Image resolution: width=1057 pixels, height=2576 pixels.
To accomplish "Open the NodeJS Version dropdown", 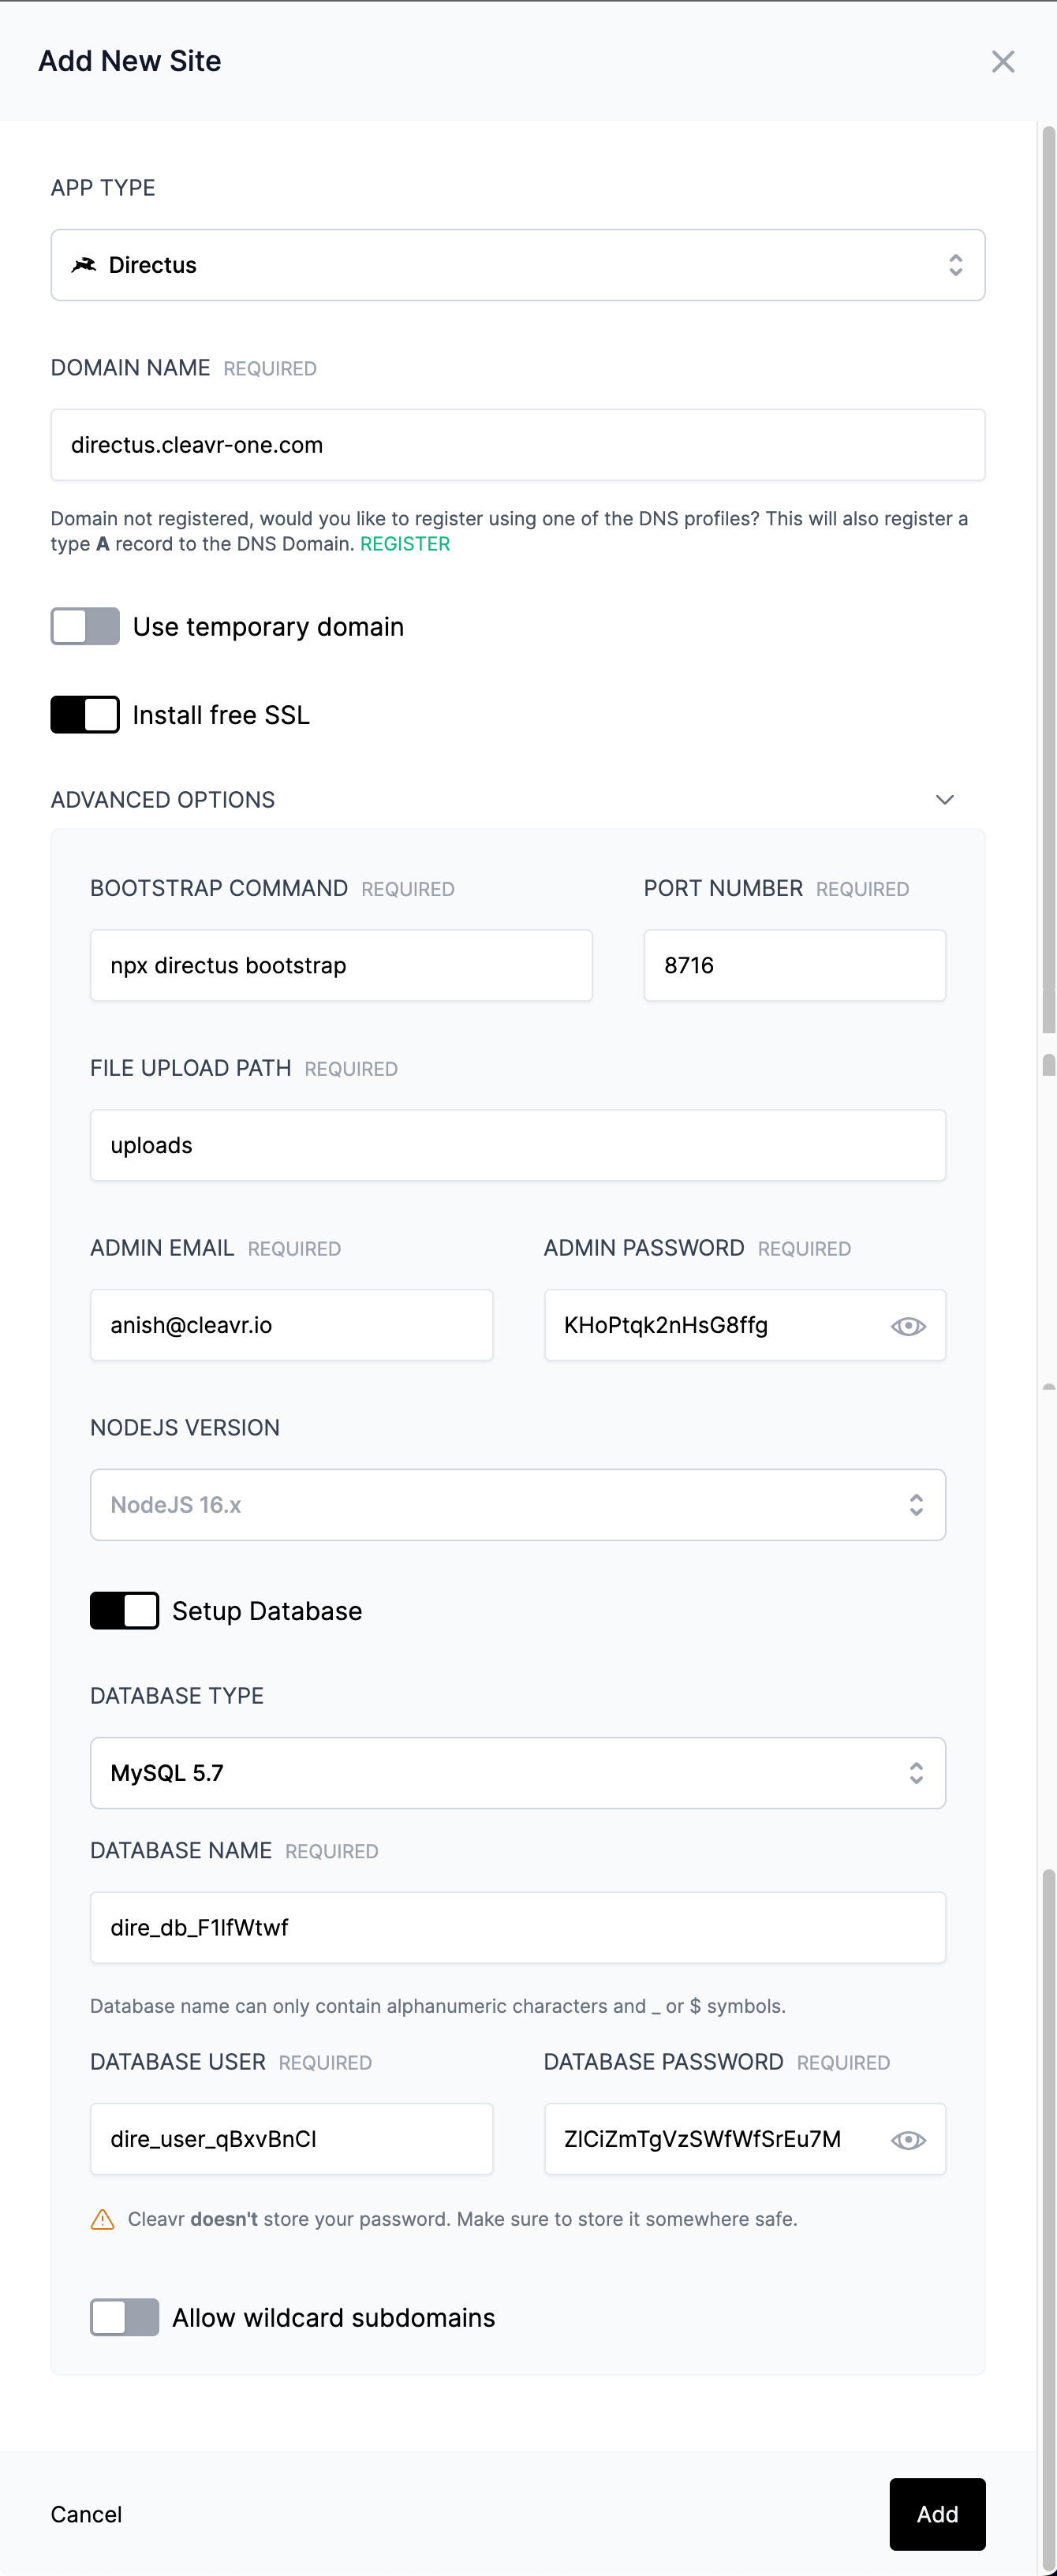I will point(518,1505).
